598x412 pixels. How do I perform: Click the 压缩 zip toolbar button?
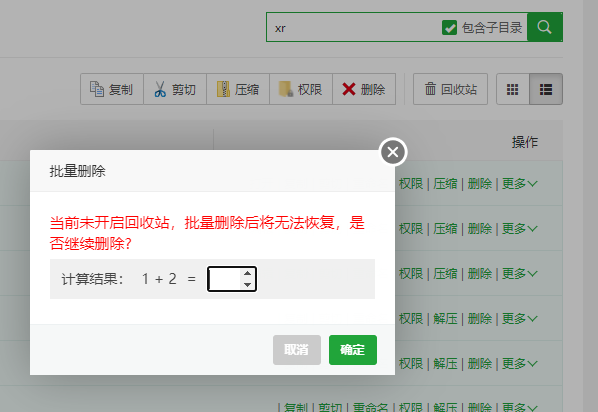pos(238,89)
